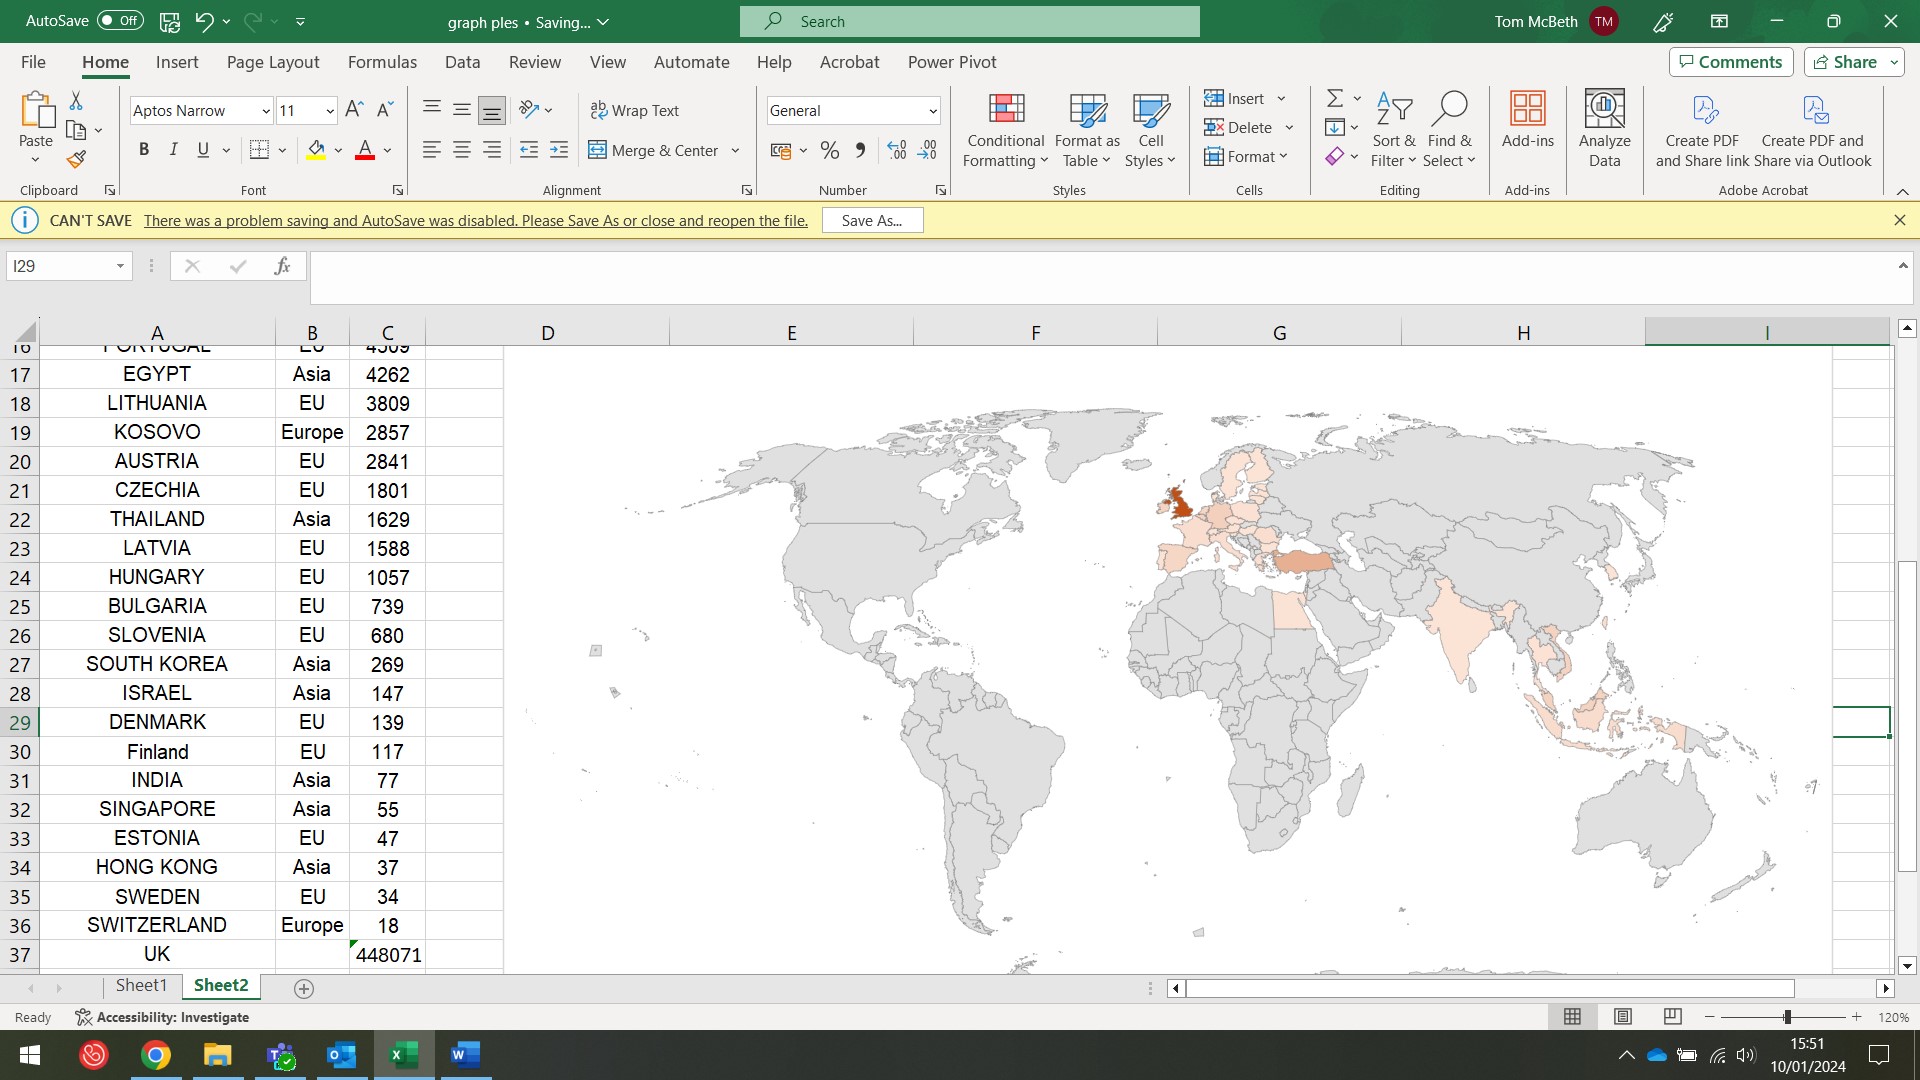Image resolution: width=1920 pixels, height=1080 pixels.
Task: Open the Analyze Data tool
Action: pyautogui.click(x=1604, y=128)
